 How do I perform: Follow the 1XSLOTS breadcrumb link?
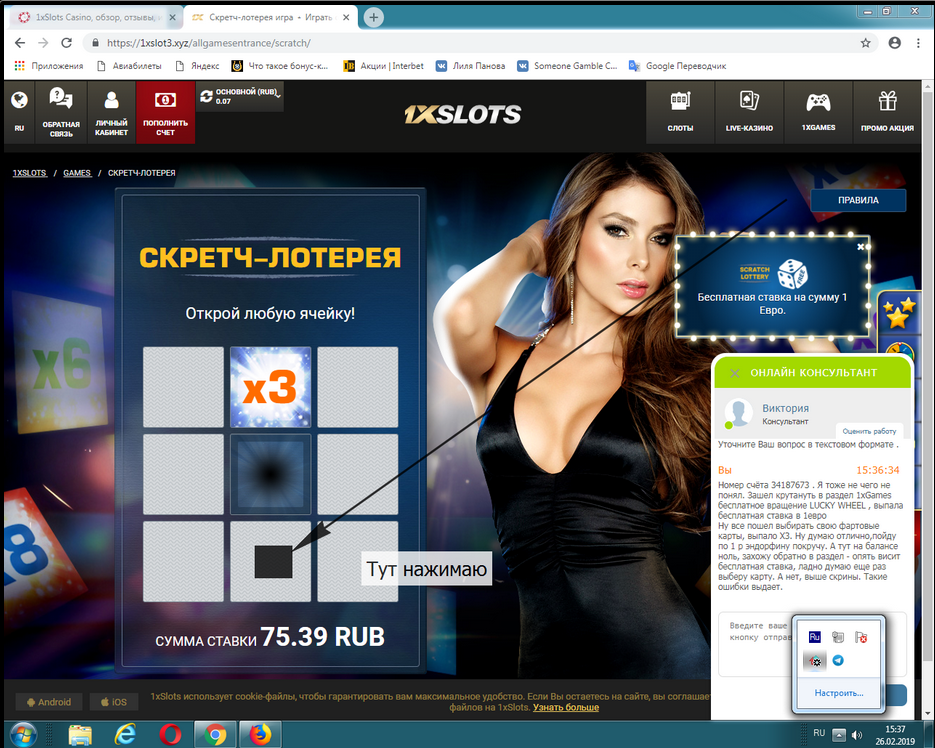coord(30,173)
